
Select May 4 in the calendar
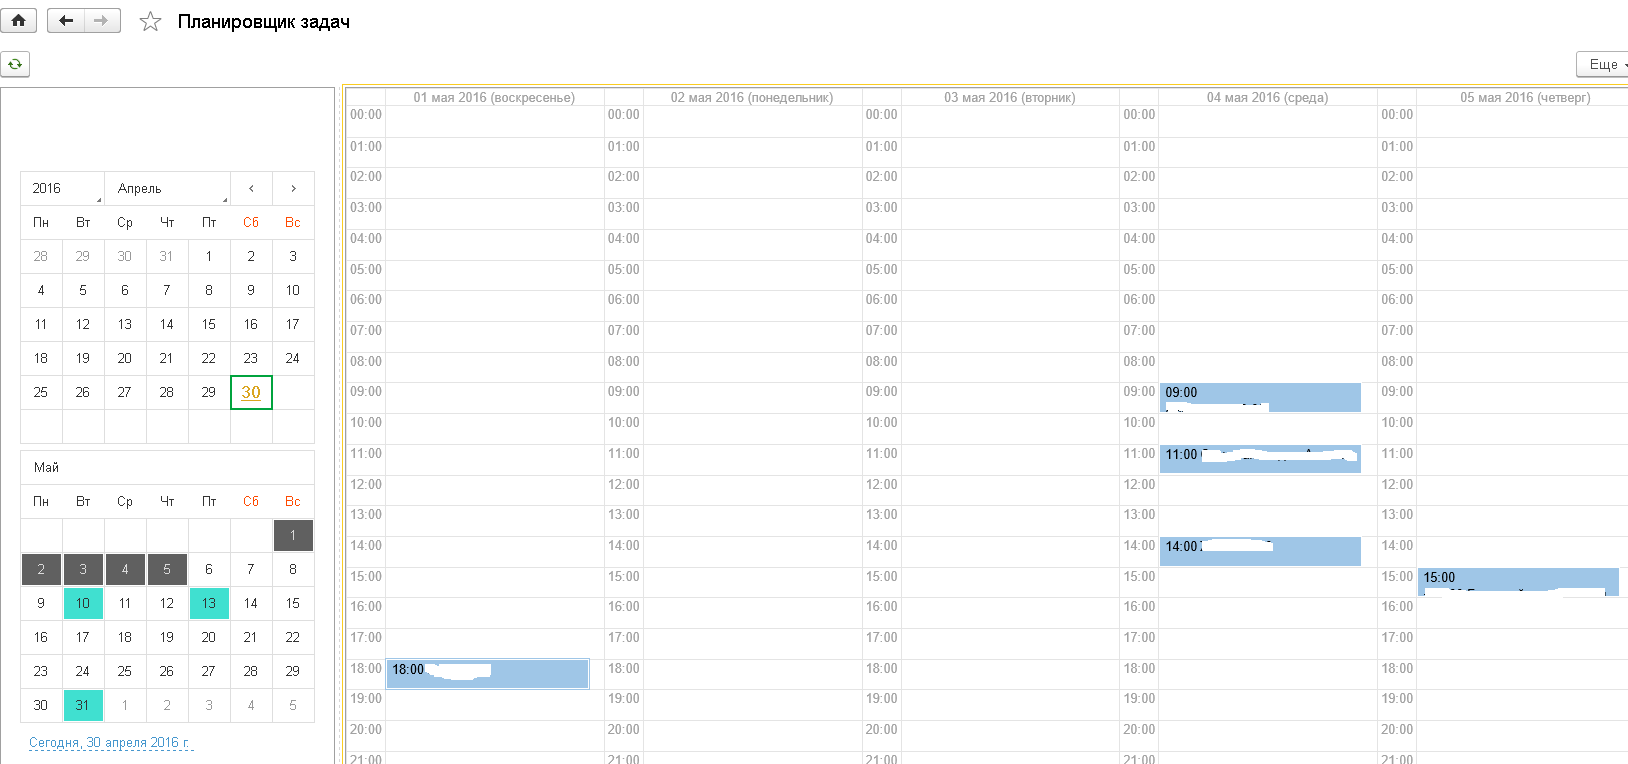[125, 569]
